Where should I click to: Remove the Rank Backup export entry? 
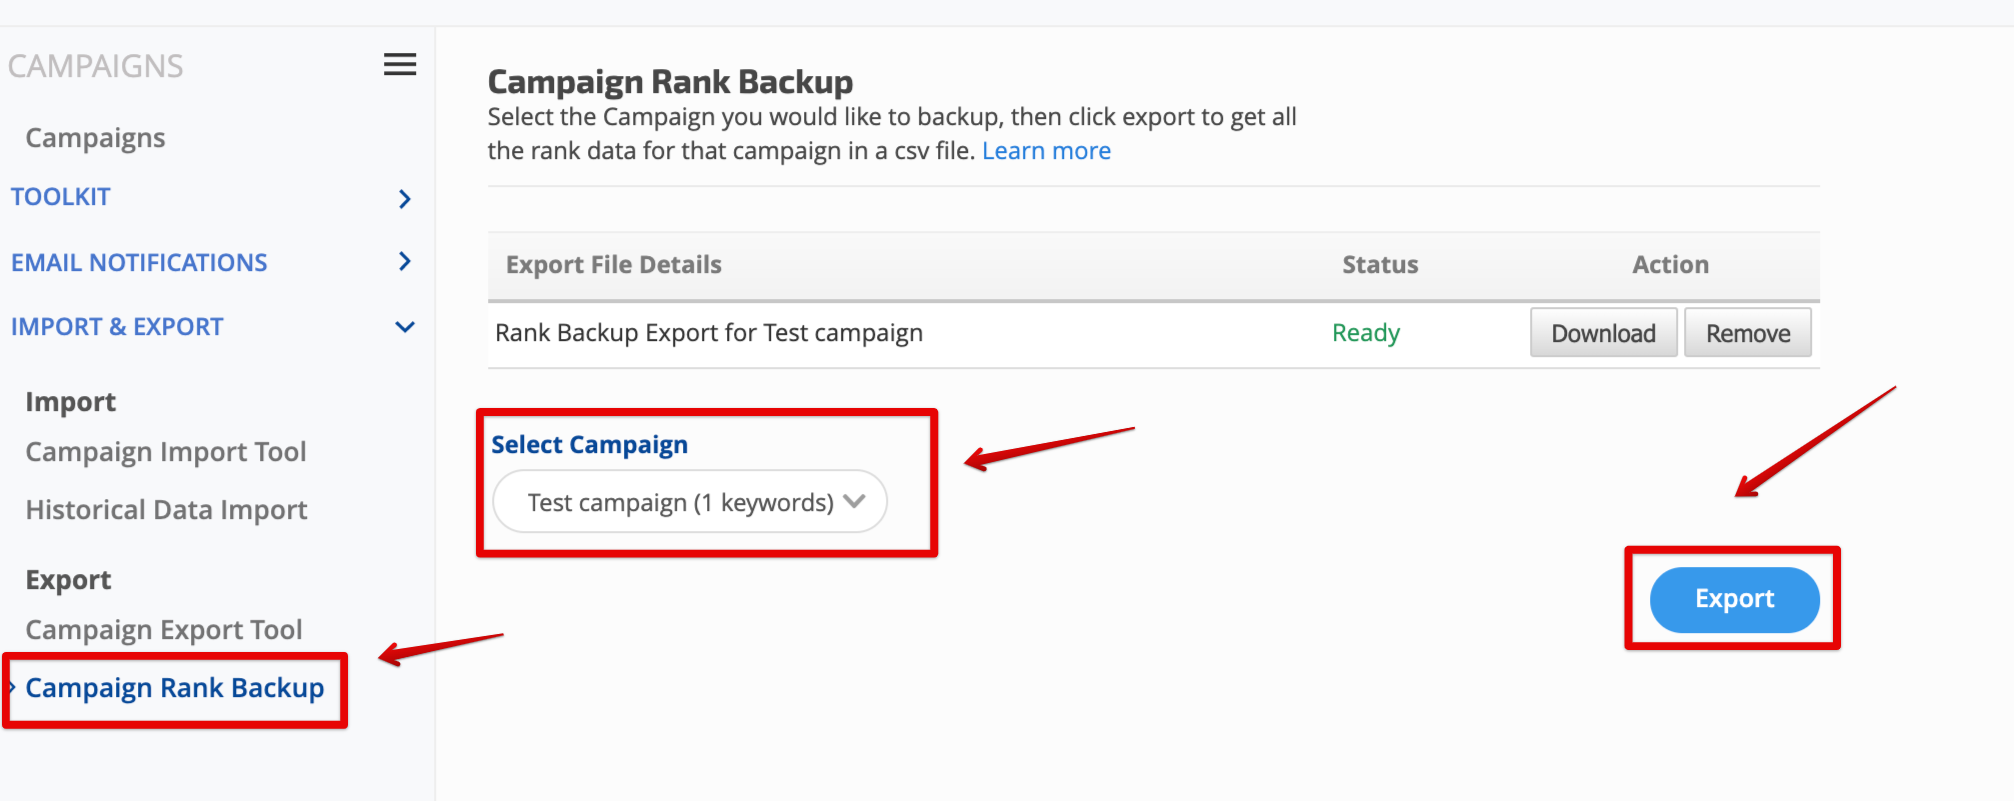click(1747, 333)
